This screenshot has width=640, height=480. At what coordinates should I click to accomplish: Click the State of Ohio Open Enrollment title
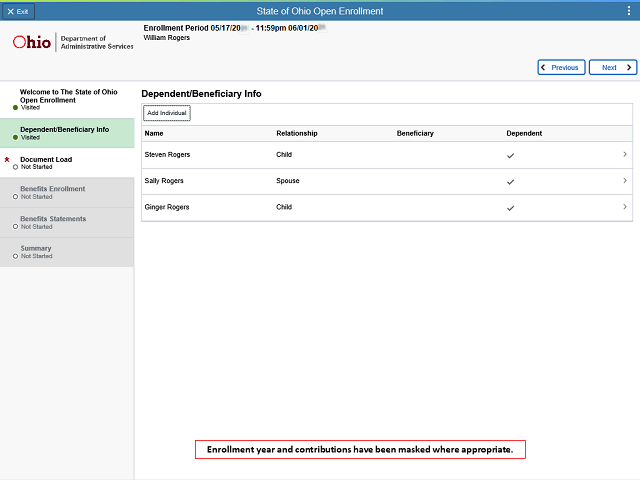pos(320,11)
